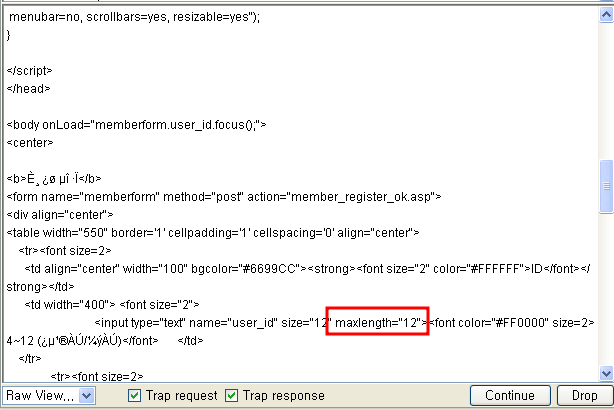This screenshot has width=614, height=410.
Task: Click the td width="400" line
Action: pyautogui.click(x=112, y=305)
